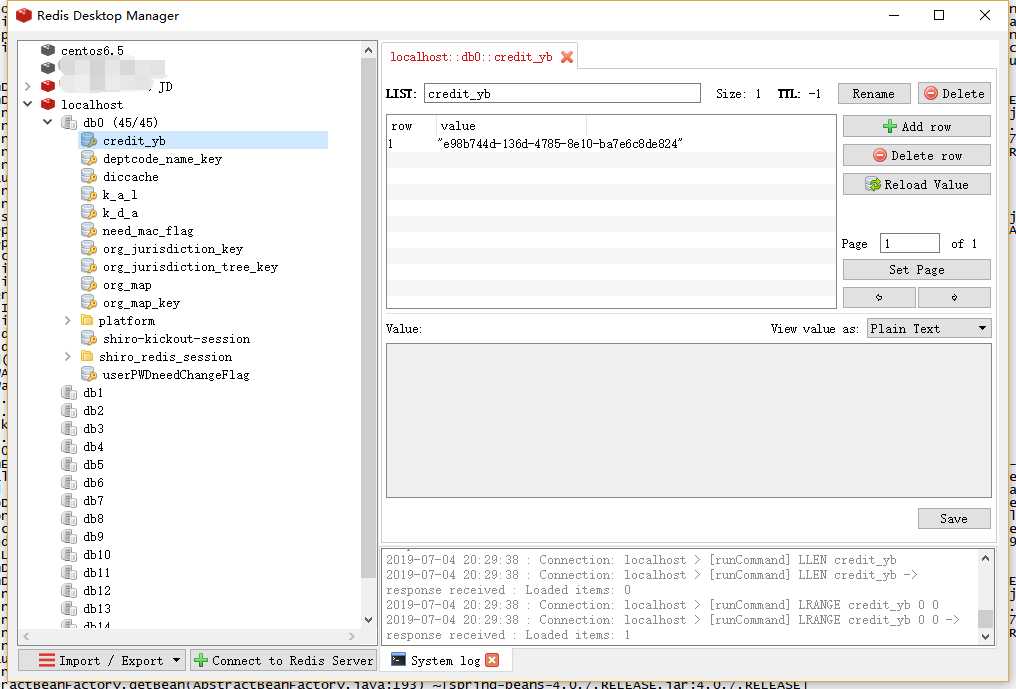Open the Import / Export dropdown menu

(x=102, y=660)
